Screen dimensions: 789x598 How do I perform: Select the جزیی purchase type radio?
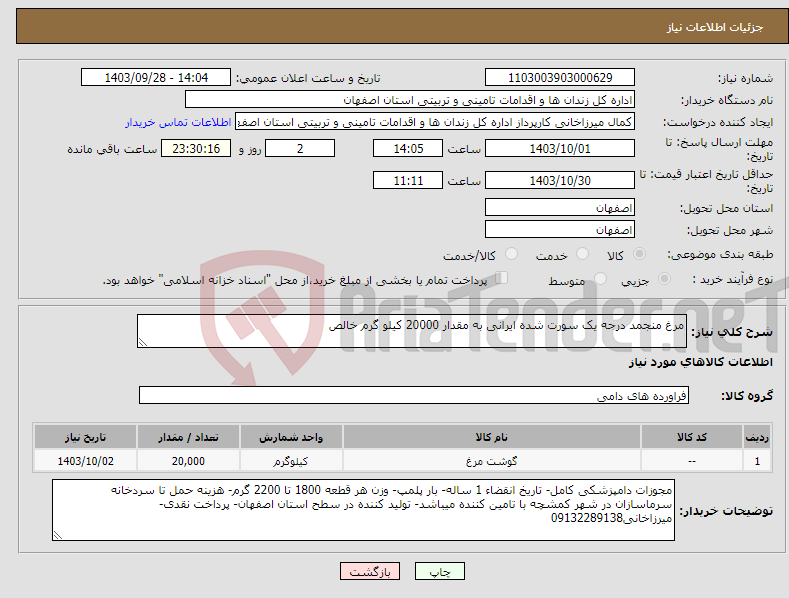pyautogui.click(x=664, y=278)
